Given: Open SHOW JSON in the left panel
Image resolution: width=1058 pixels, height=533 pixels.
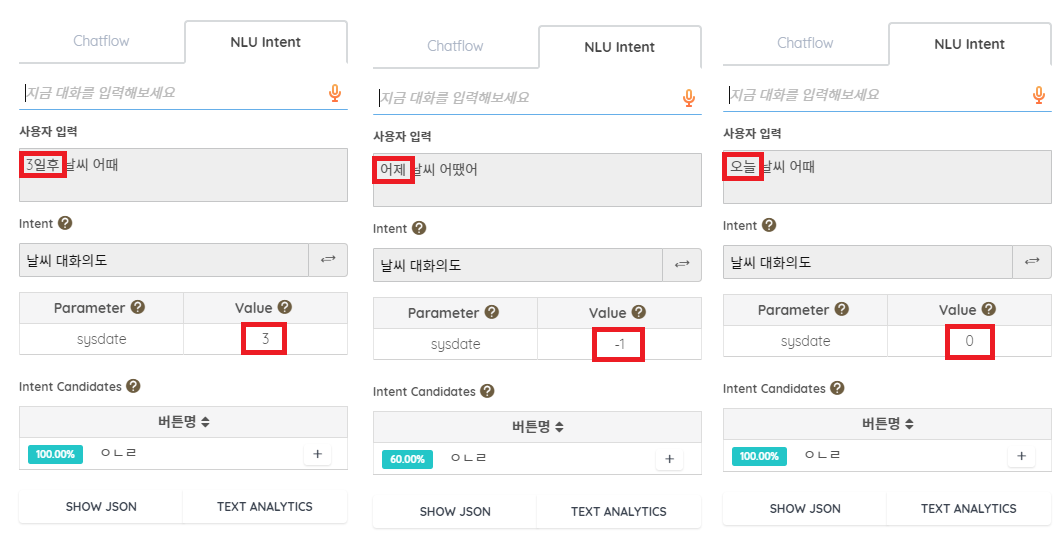Looking at the screenshot, I should (101, 507).
